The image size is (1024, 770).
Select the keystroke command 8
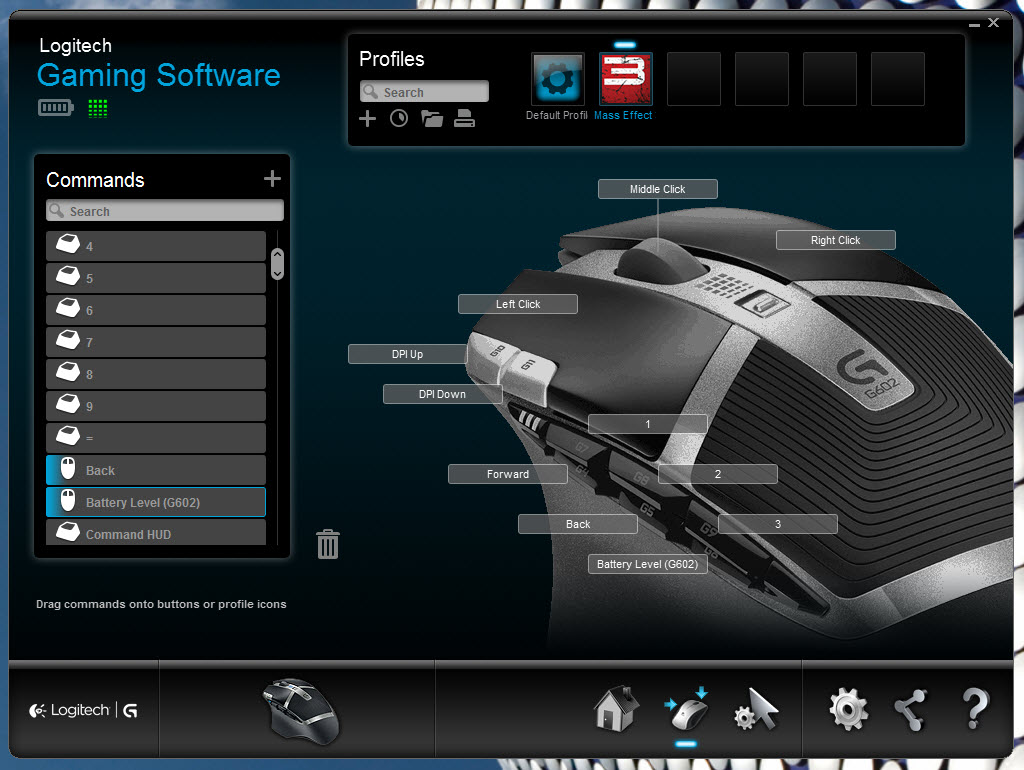pos(156,374)
